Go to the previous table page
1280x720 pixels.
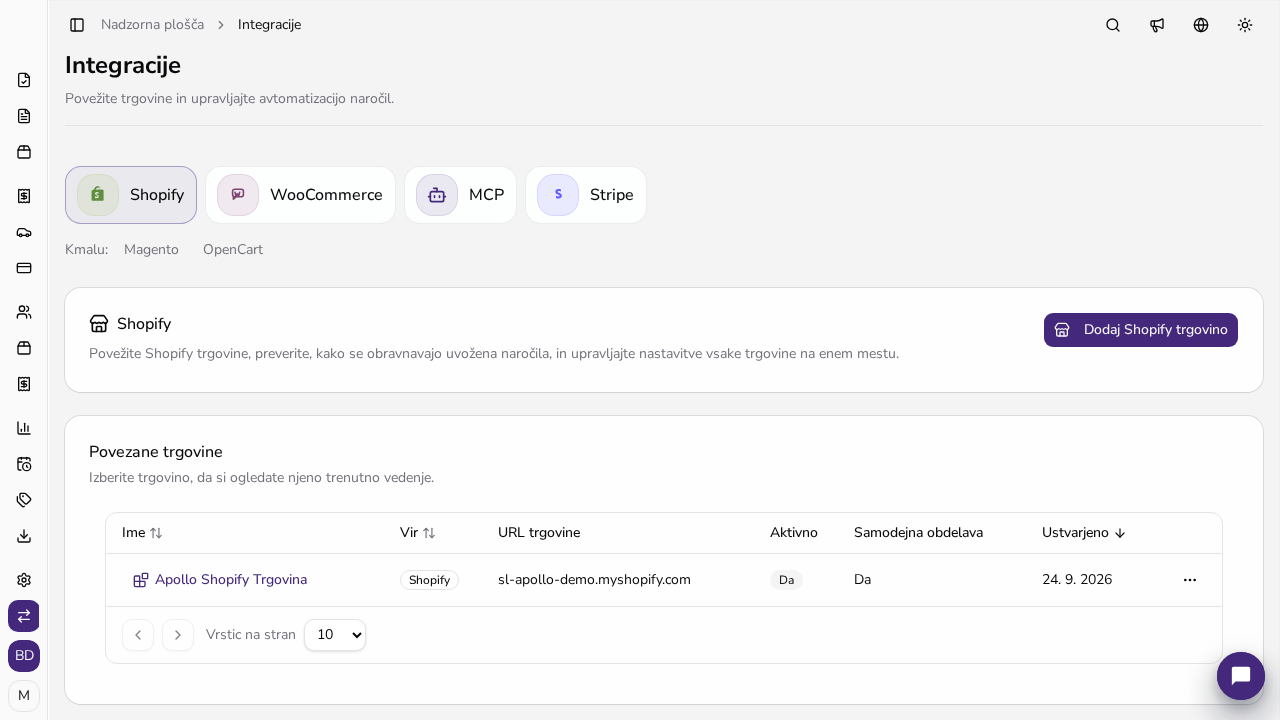point(138,635)
